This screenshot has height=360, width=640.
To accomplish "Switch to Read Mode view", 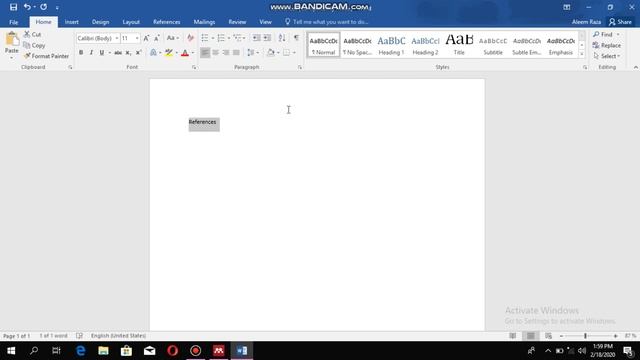I will [x=513, y=336].
